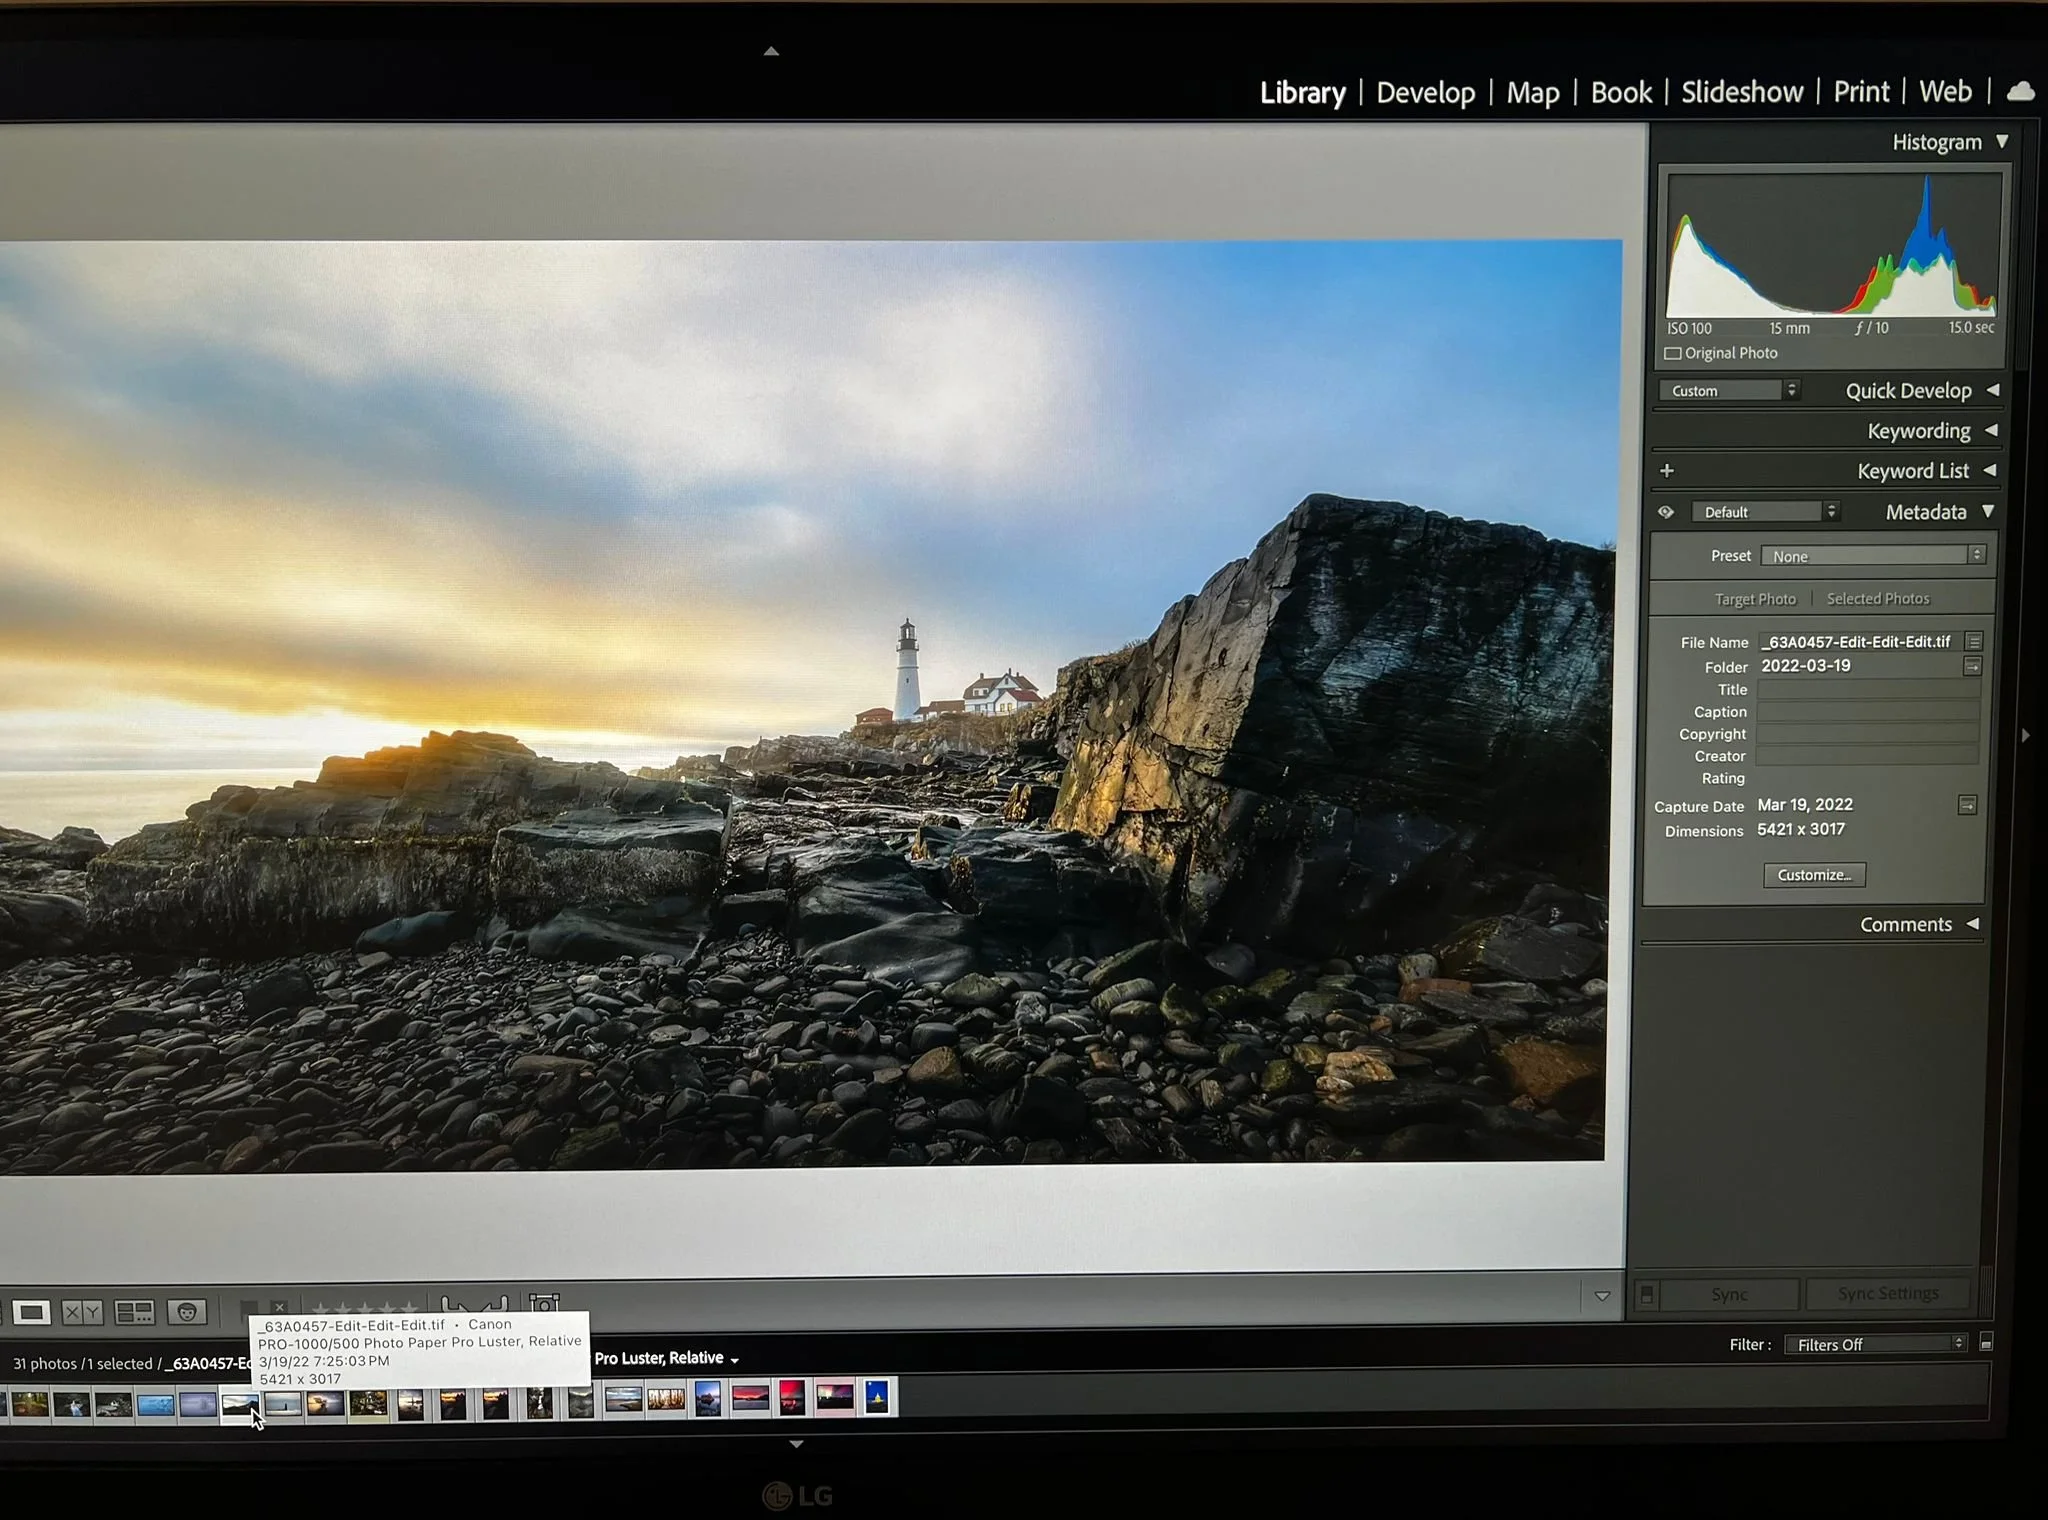
Task: Toggle the filter lock switch
Action: click(x=1986, y=1343)
